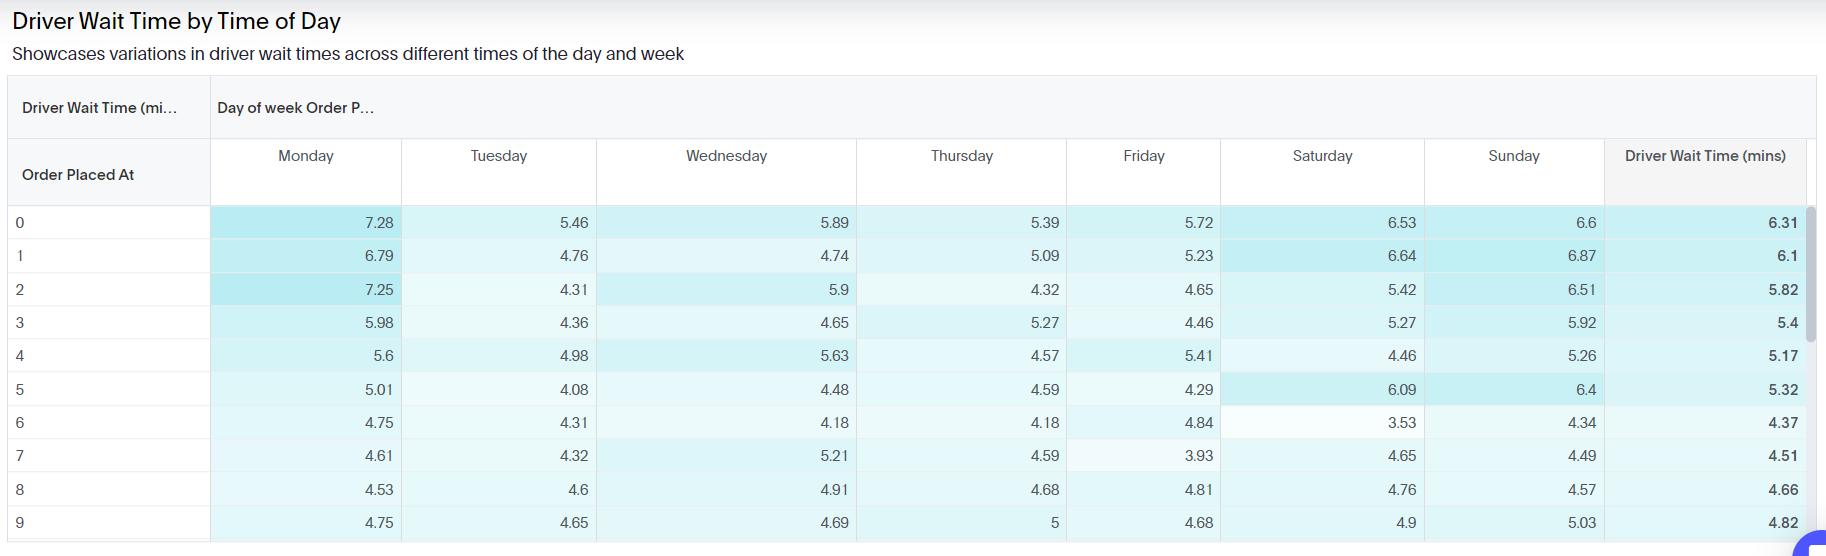Choose the Thursday column header

point(961,156)
